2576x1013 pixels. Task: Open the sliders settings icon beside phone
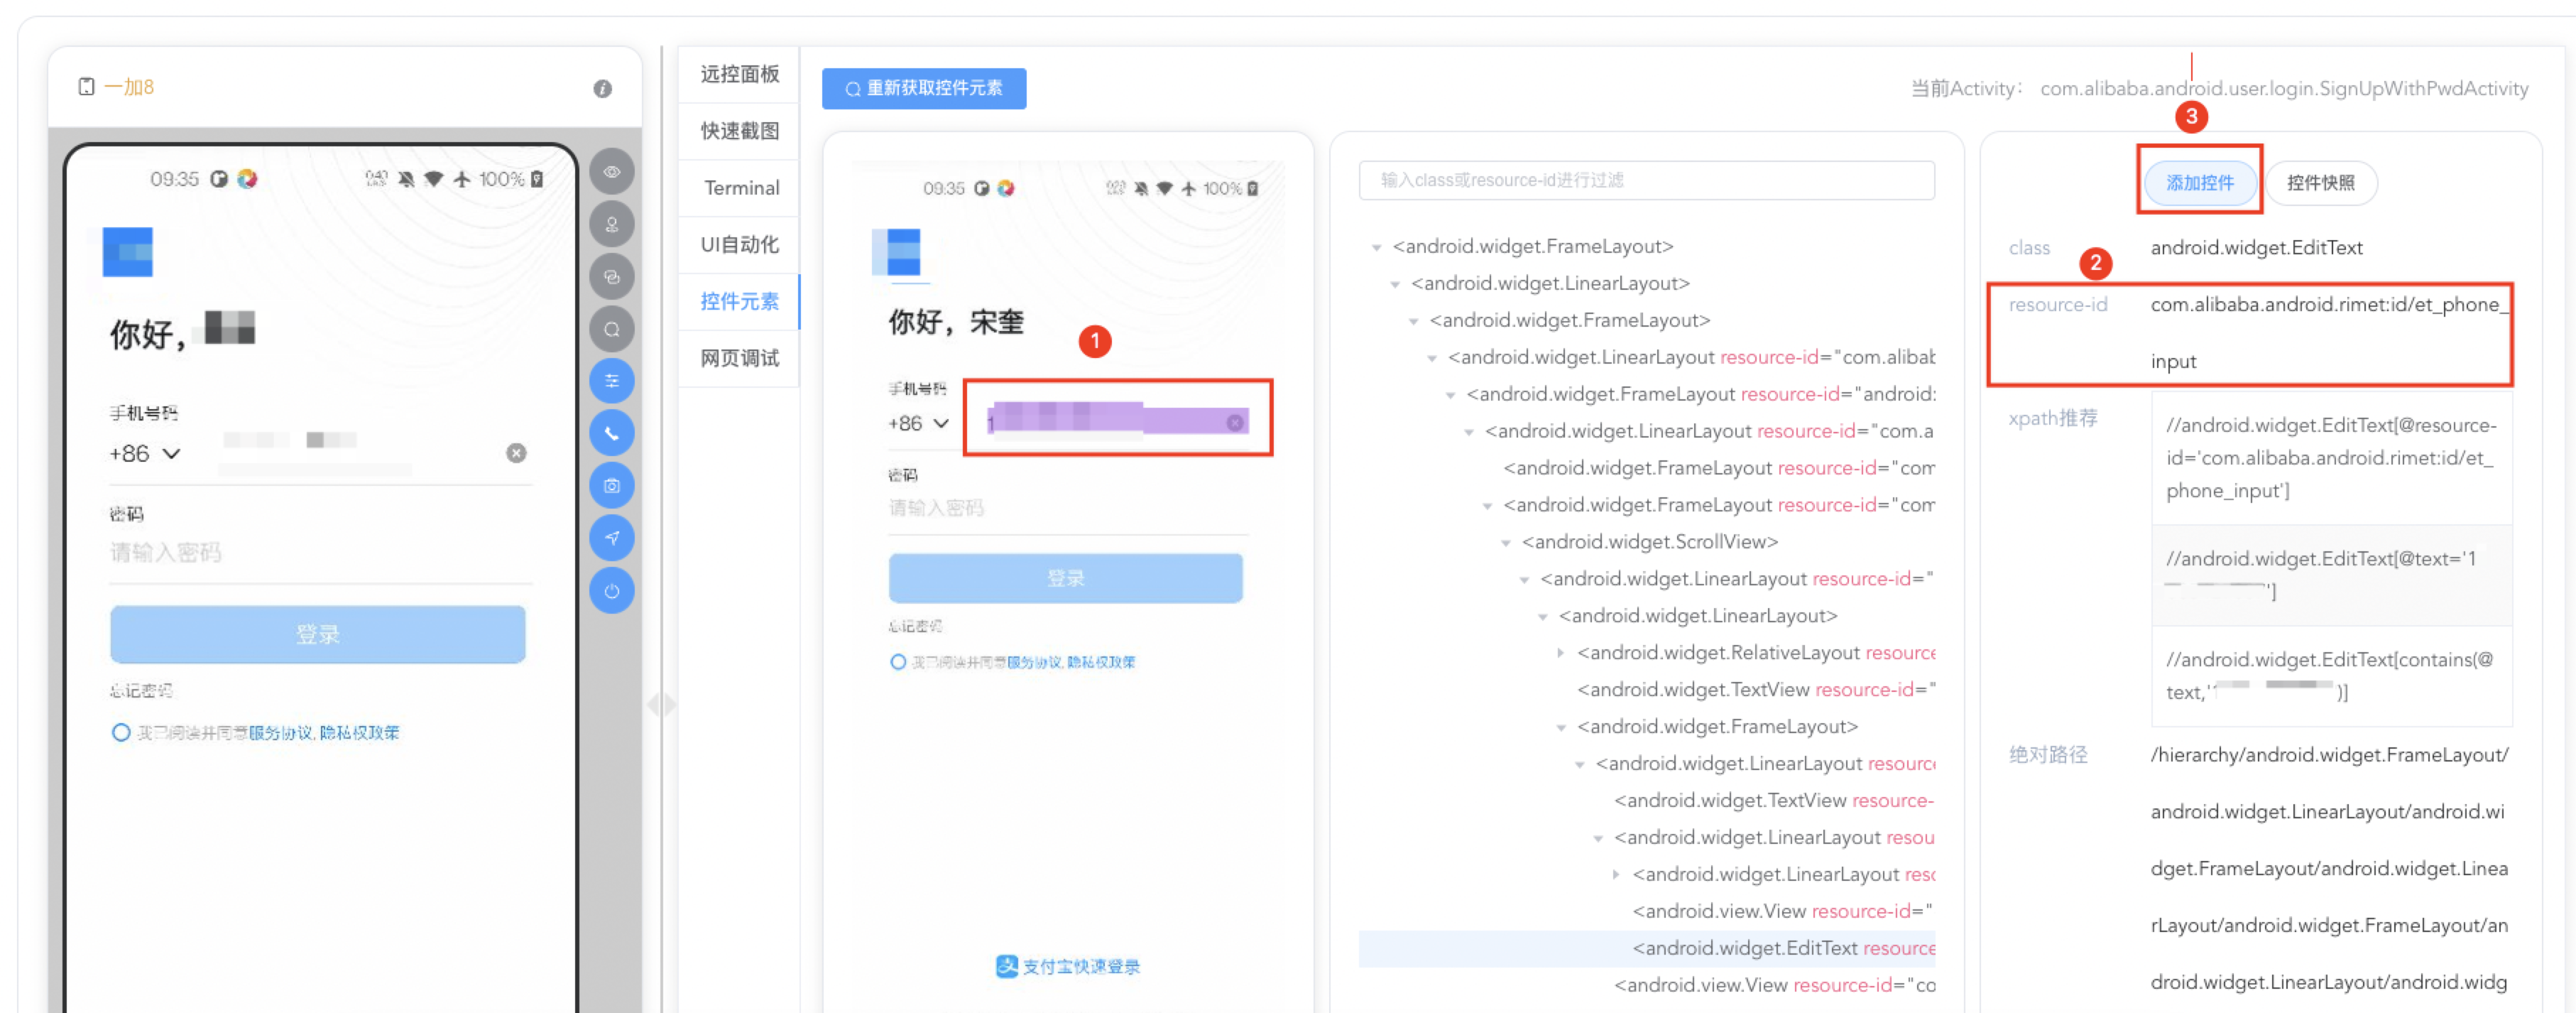[612, 381]
